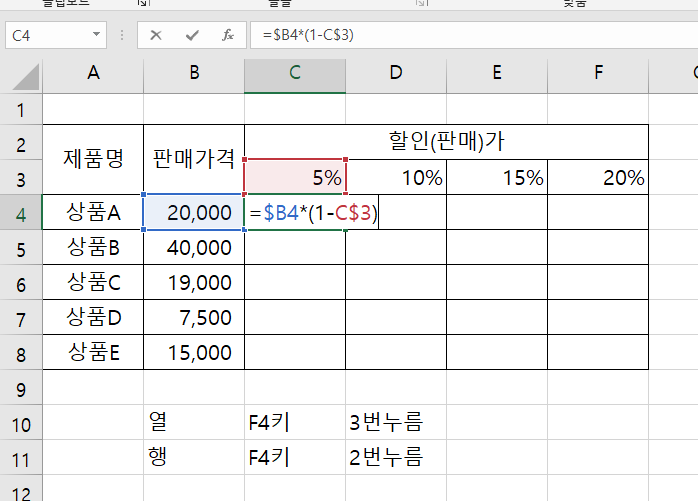
Task: Select the 20,000 price cell
Action: pyautogui.click(x=194, y=212)
